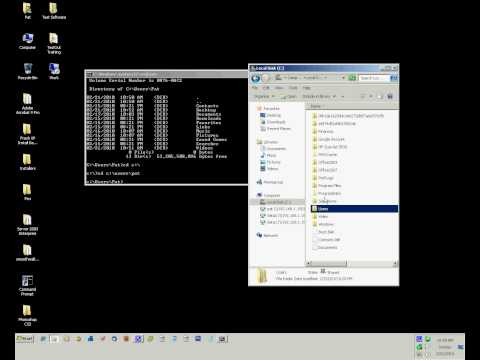Viewport: 480px width, 360px height.
Task: Open the Computer desktop icon
Action: point(27,41)
